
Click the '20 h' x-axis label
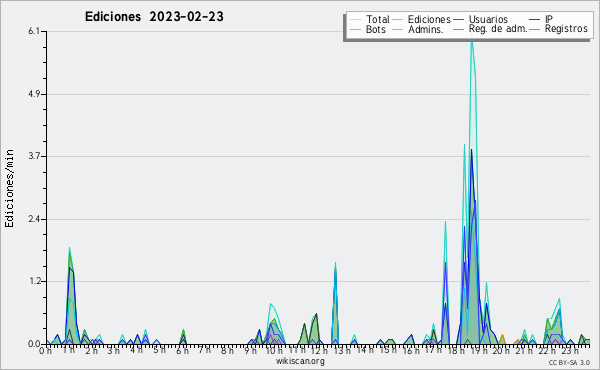[500, 350]
